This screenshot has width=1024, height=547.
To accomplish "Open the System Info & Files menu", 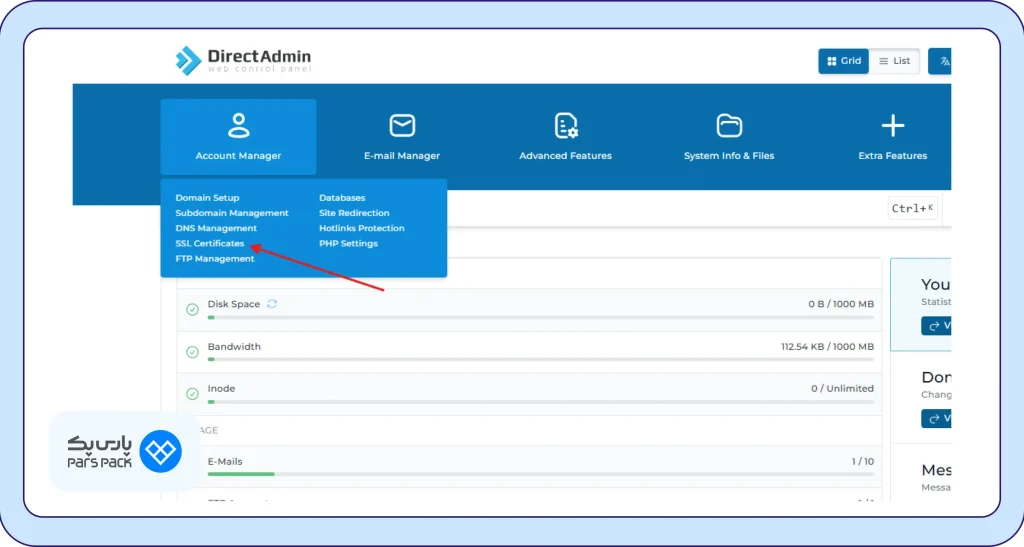I will pyautogui.click(x=729, y=137).
